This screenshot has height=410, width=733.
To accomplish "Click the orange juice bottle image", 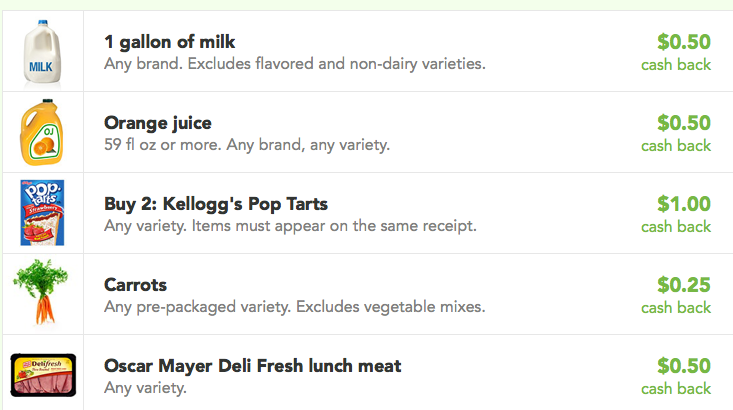I will [x=42, y=132].
